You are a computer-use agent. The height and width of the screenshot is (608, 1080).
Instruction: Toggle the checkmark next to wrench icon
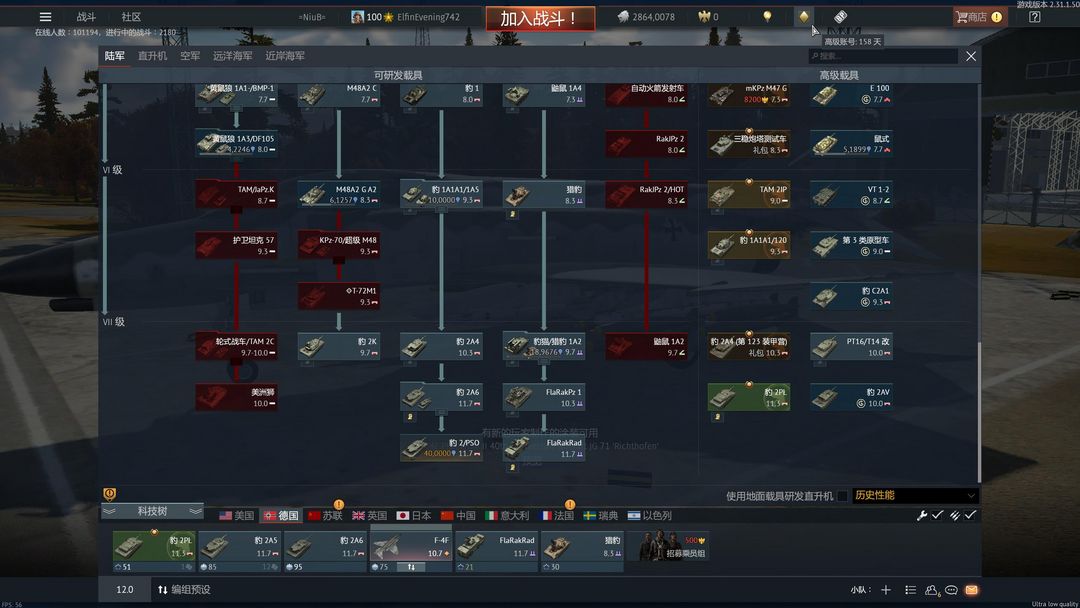pyautogui.click(x=937, y=515)
